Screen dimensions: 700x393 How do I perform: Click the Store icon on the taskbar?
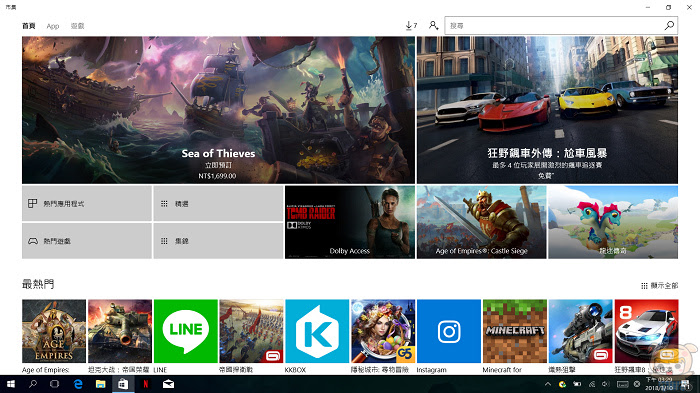point(123,384)
